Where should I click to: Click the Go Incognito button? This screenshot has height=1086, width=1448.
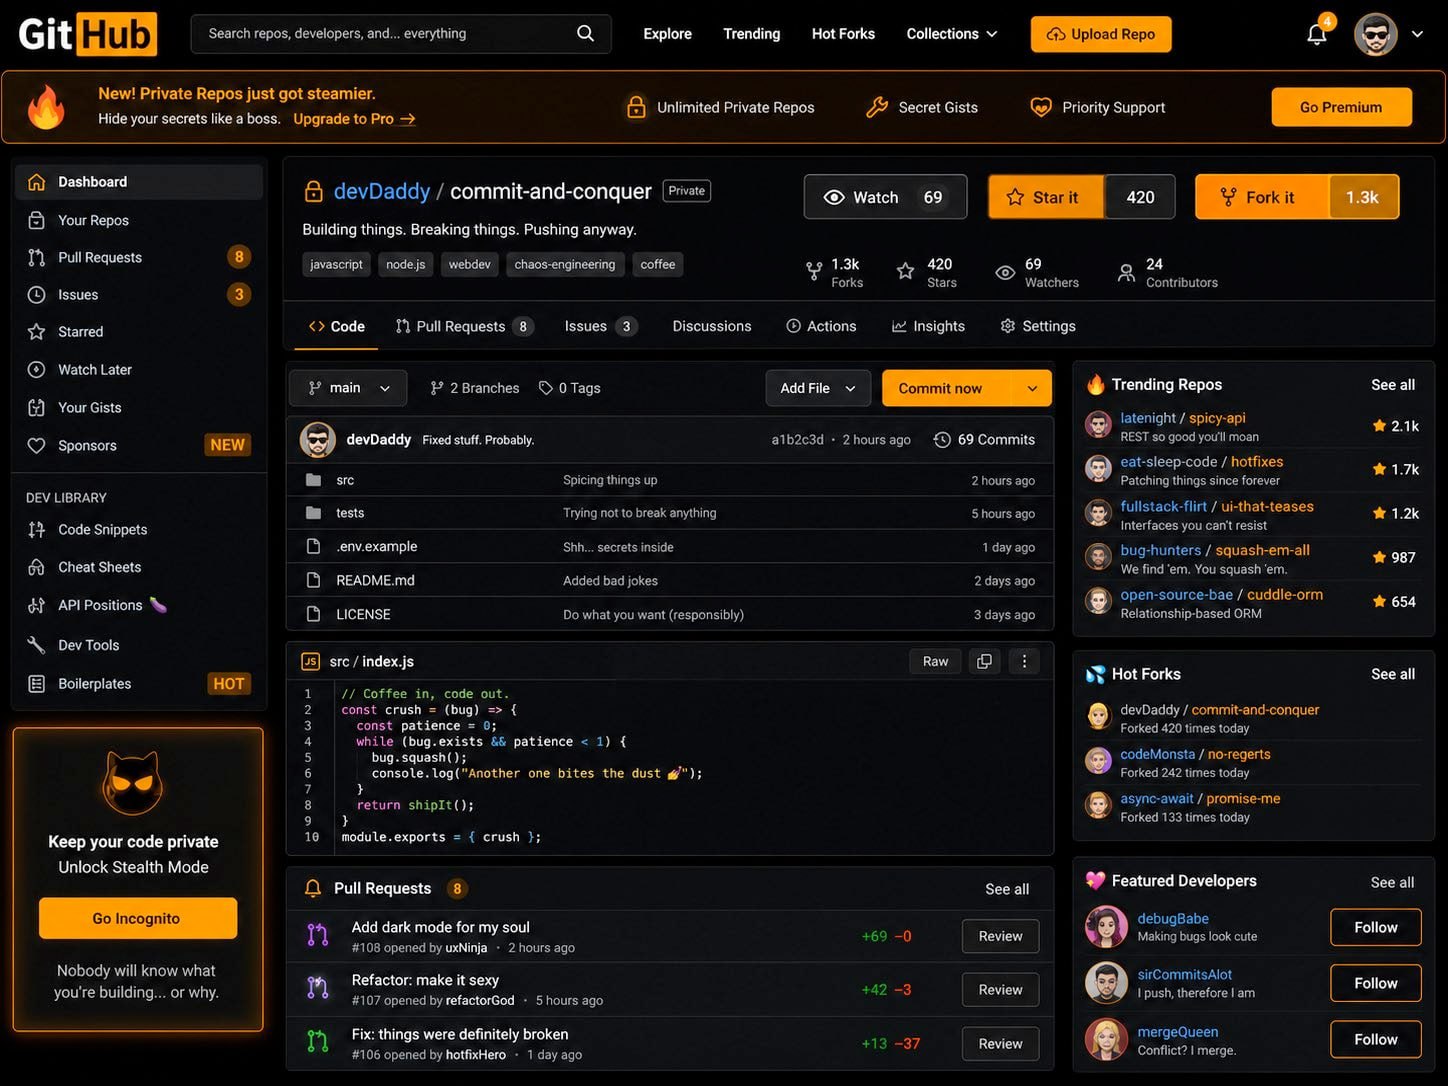(138, 918)
